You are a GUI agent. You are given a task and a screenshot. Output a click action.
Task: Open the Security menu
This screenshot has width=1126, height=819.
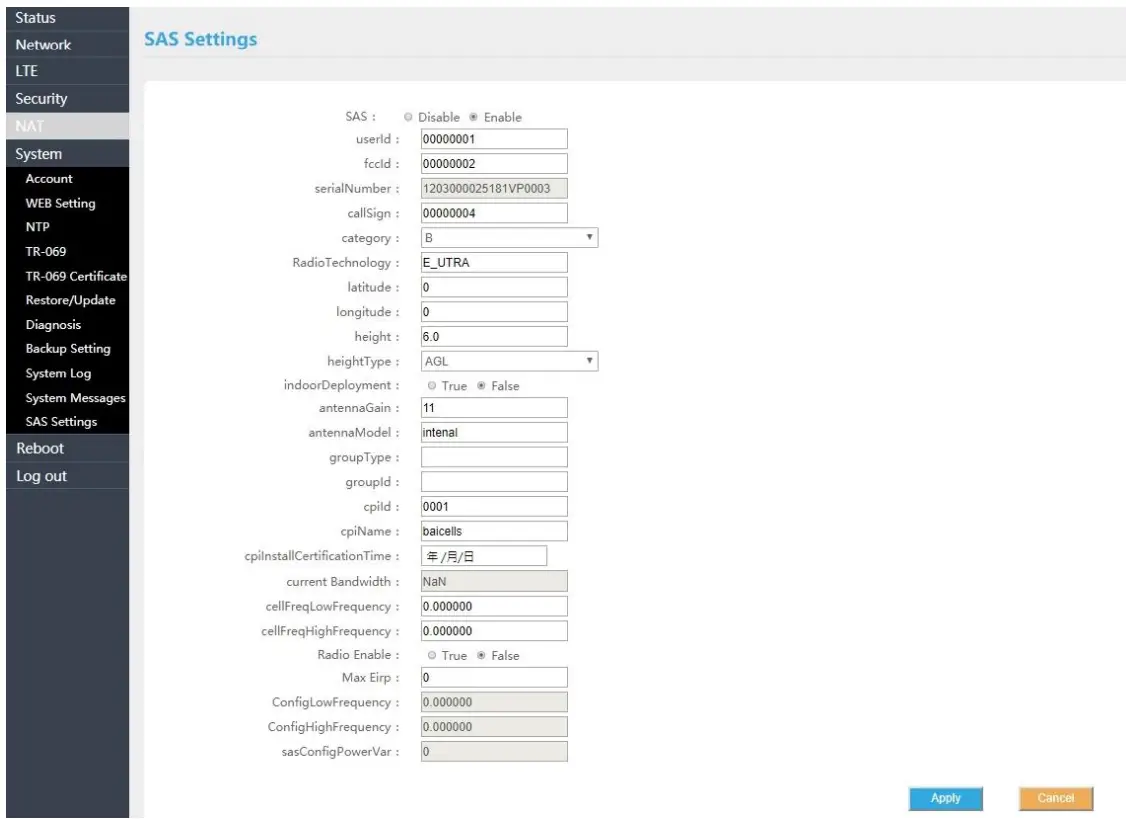(x=41, y=99)
